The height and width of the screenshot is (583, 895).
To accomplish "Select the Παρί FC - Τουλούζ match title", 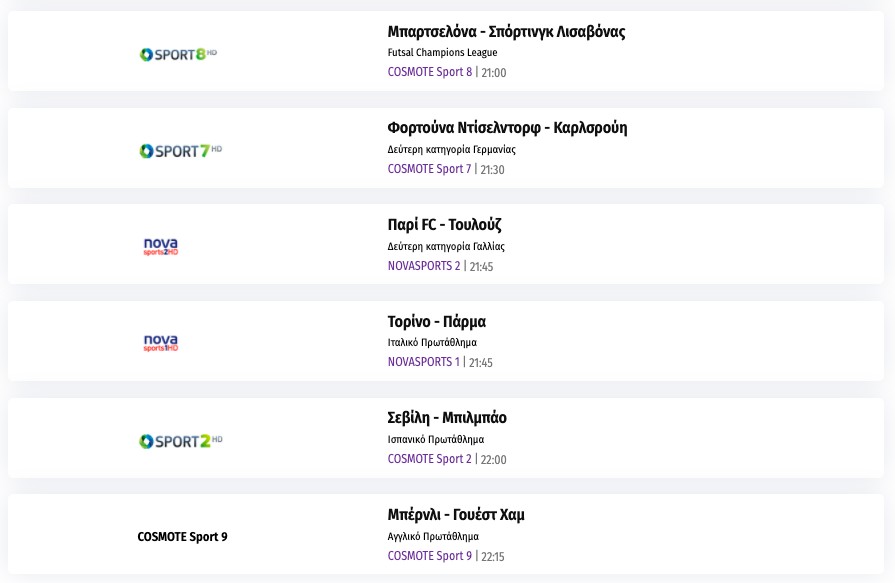I will 451,225.
